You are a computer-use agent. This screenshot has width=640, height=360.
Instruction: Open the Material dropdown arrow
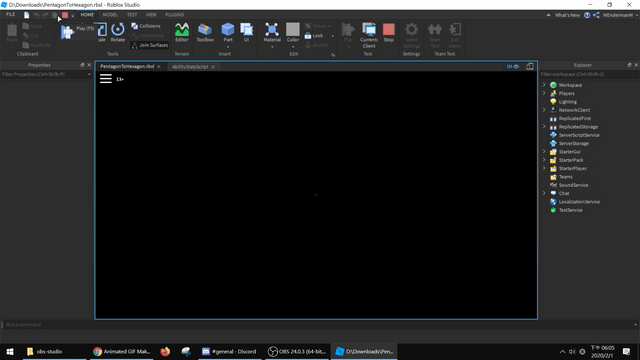[272, 47]
